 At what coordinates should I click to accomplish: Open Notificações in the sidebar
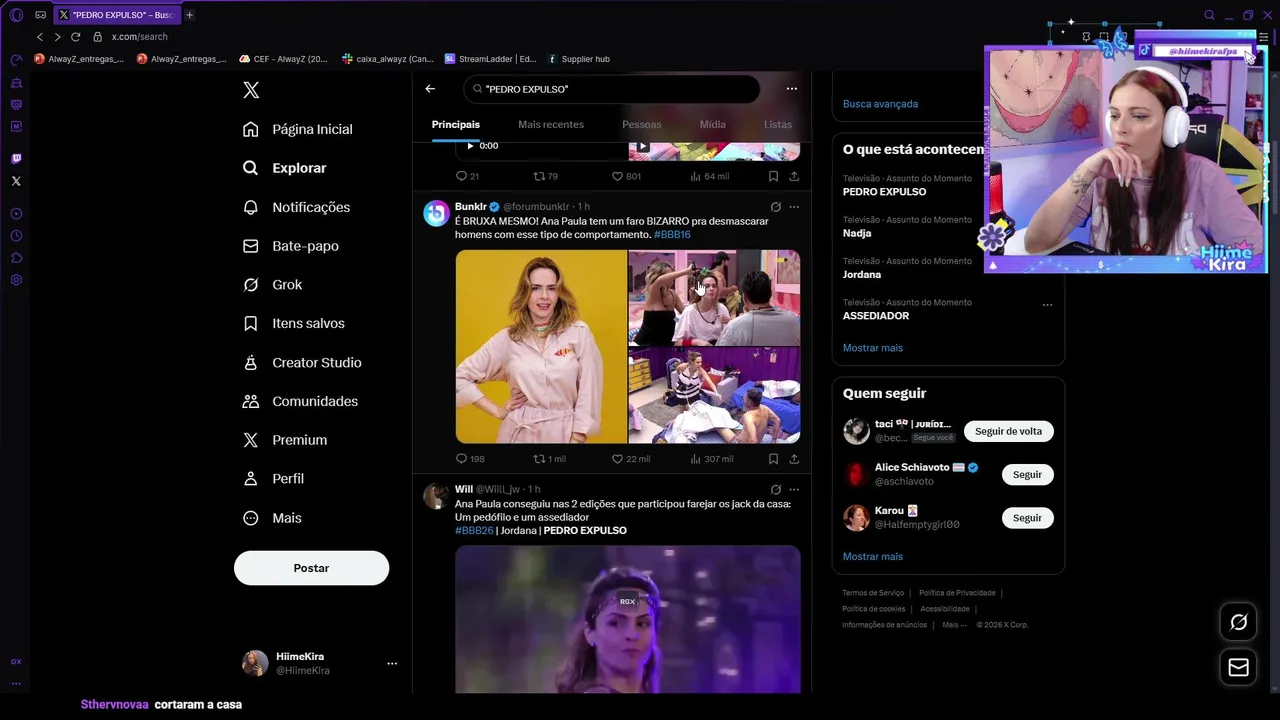[x=296, y=207]
